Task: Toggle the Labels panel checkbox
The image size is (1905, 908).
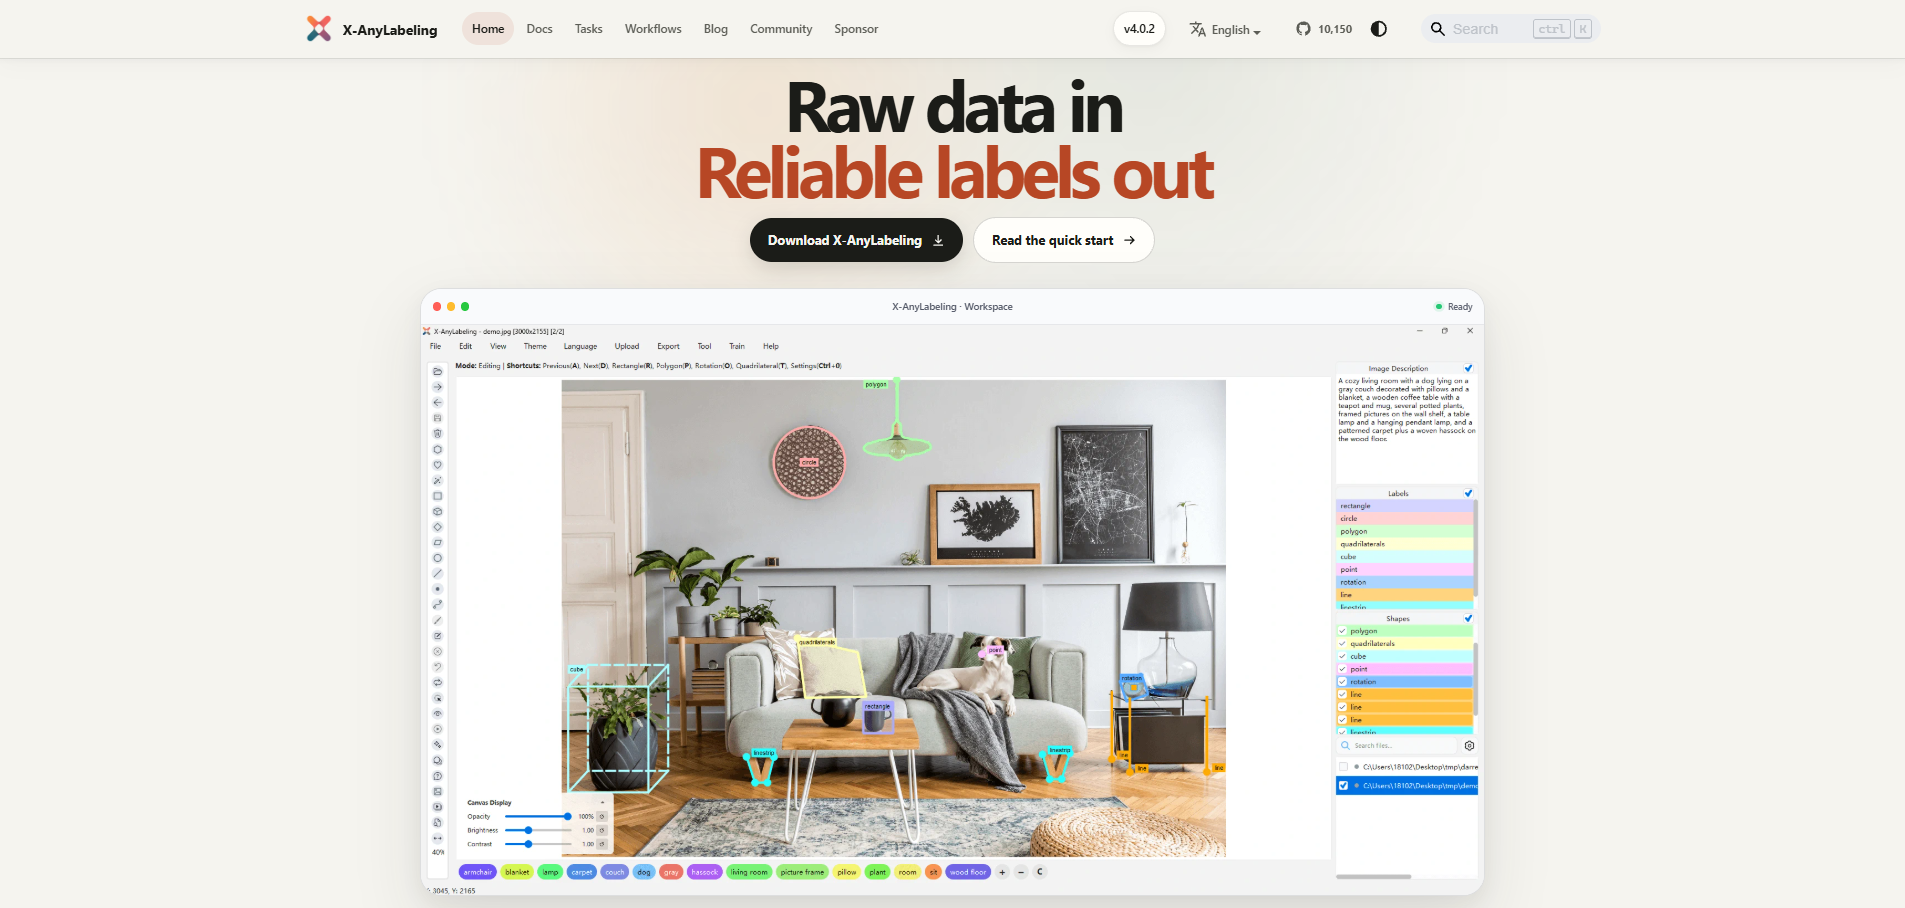Action: [1468, 494]
